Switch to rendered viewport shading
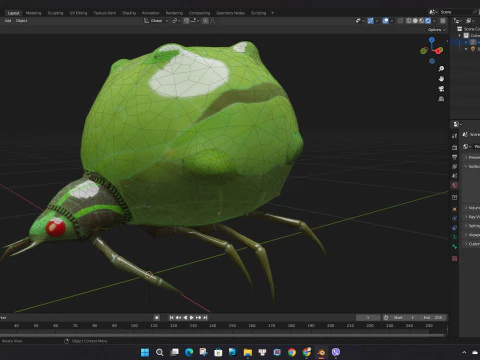480x360 pixels. click(428, 21)
